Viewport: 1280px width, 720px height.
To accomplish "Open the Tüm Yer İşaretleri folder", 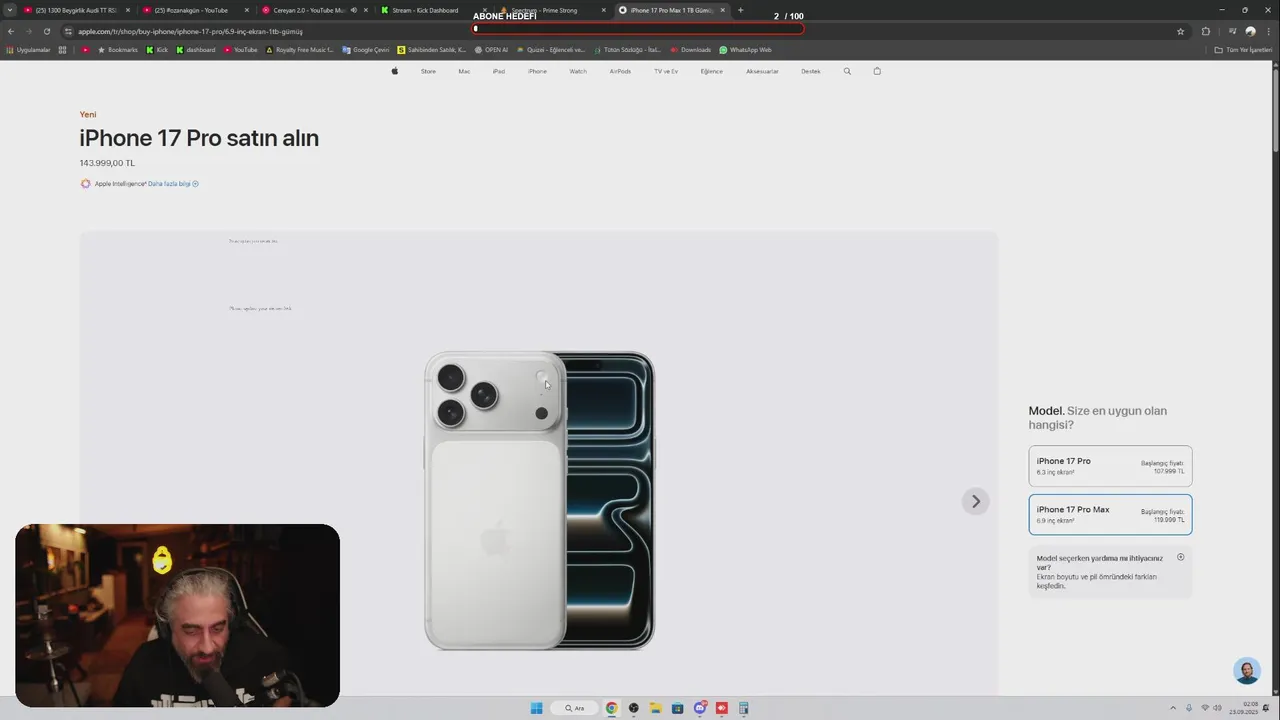I will tap(1243, 50).
